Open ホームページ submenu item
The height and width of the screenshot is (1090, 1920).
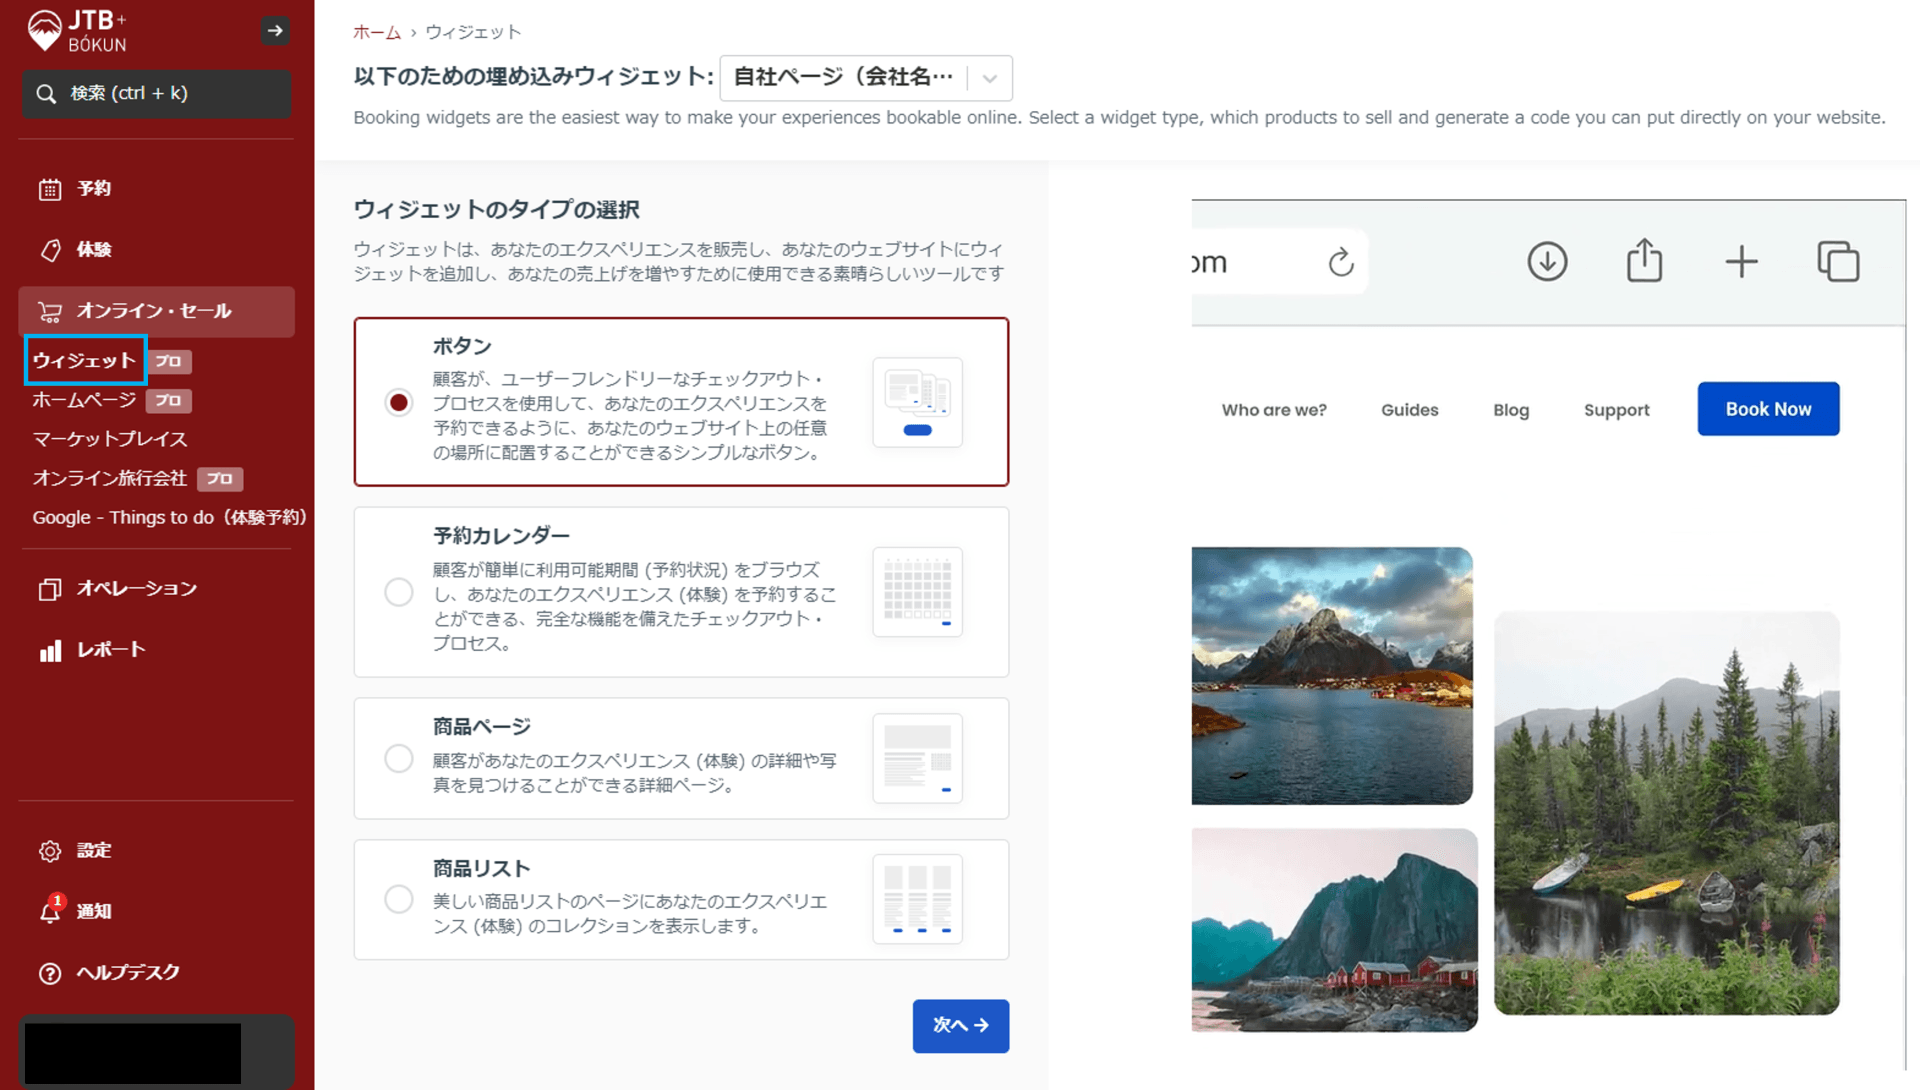pos(84,400)
